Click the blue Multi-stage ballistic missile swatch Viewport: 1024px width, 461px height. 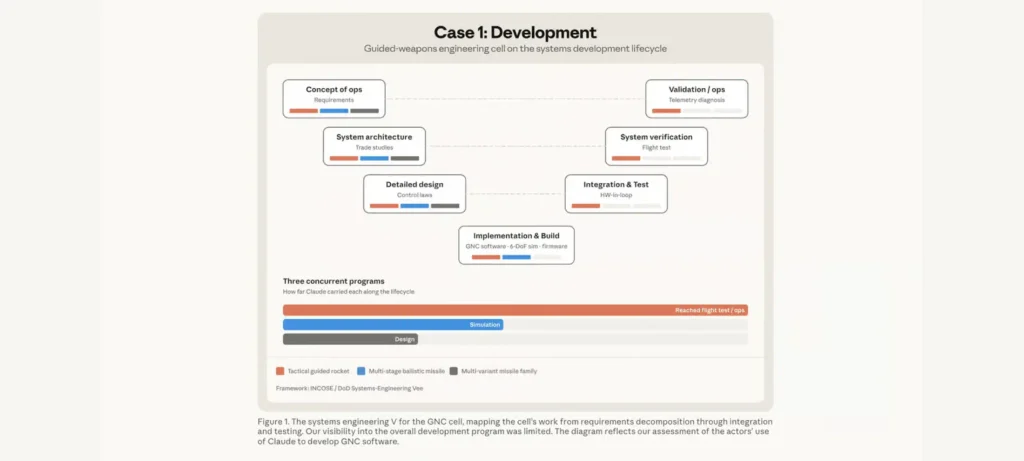point(361,371)
